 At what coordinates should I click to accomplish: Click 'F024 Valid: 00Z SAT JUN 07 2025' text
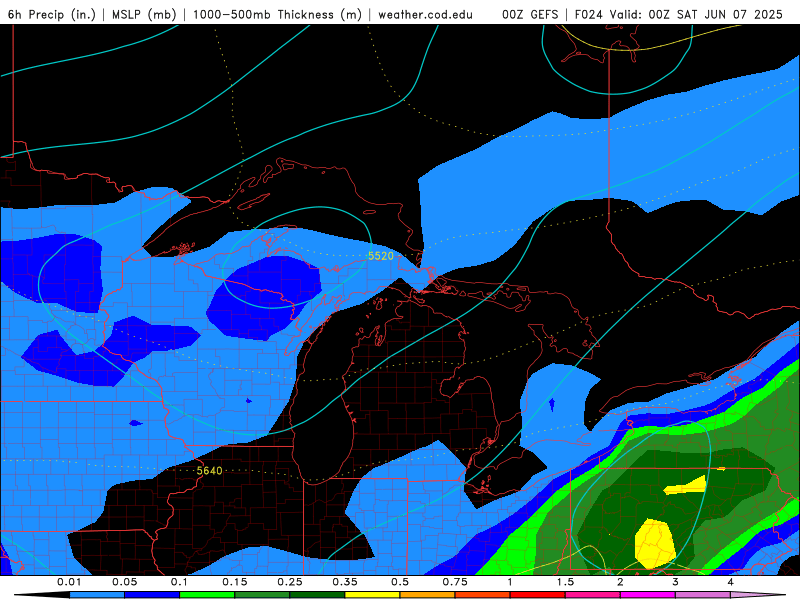tap(679, 14)
